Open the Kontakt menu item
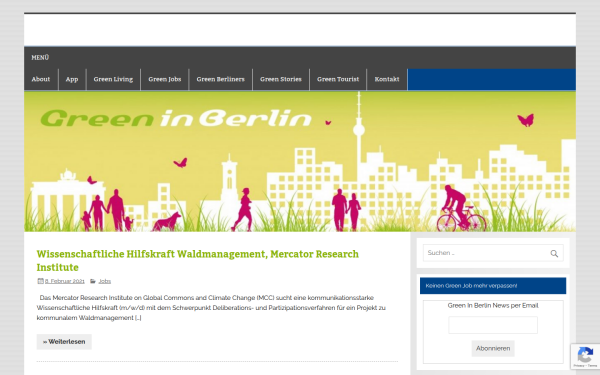The image size is (600, 375). click(x=387, y=79)
